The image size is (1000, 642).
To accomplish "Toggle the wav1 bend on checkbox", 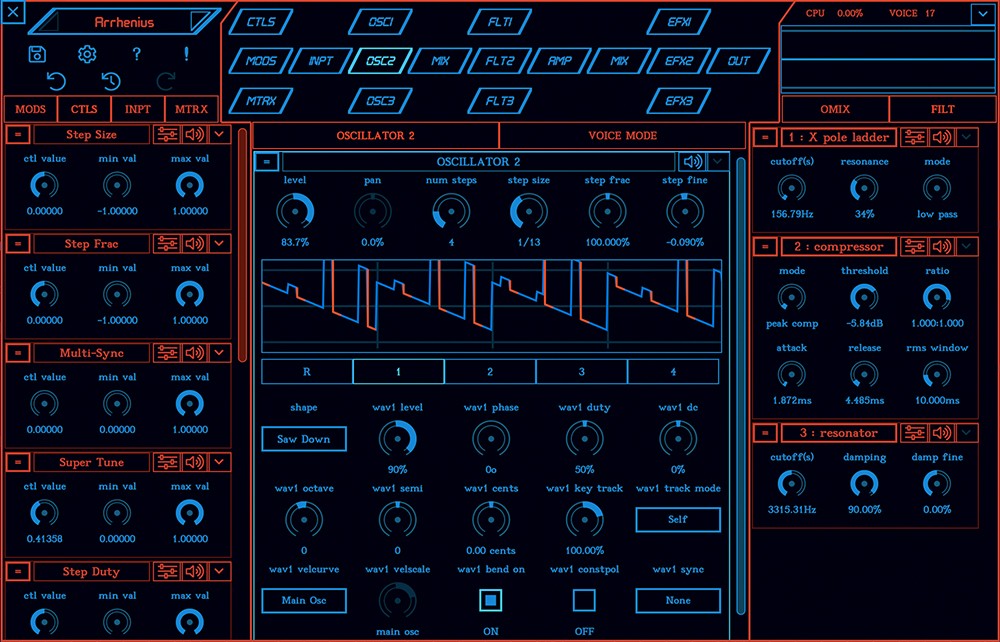I will point(492,600).
